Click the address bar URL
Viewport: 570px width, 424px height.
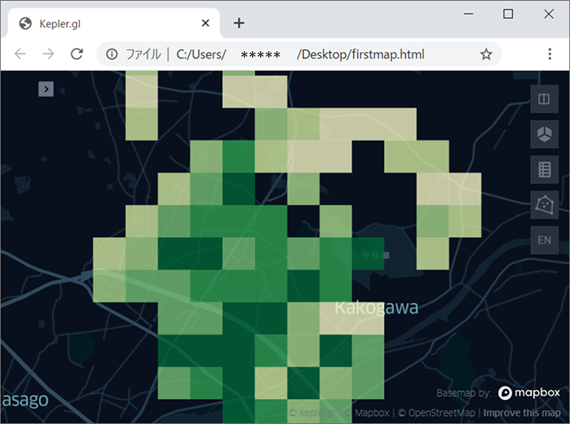(x=300, y=55)
